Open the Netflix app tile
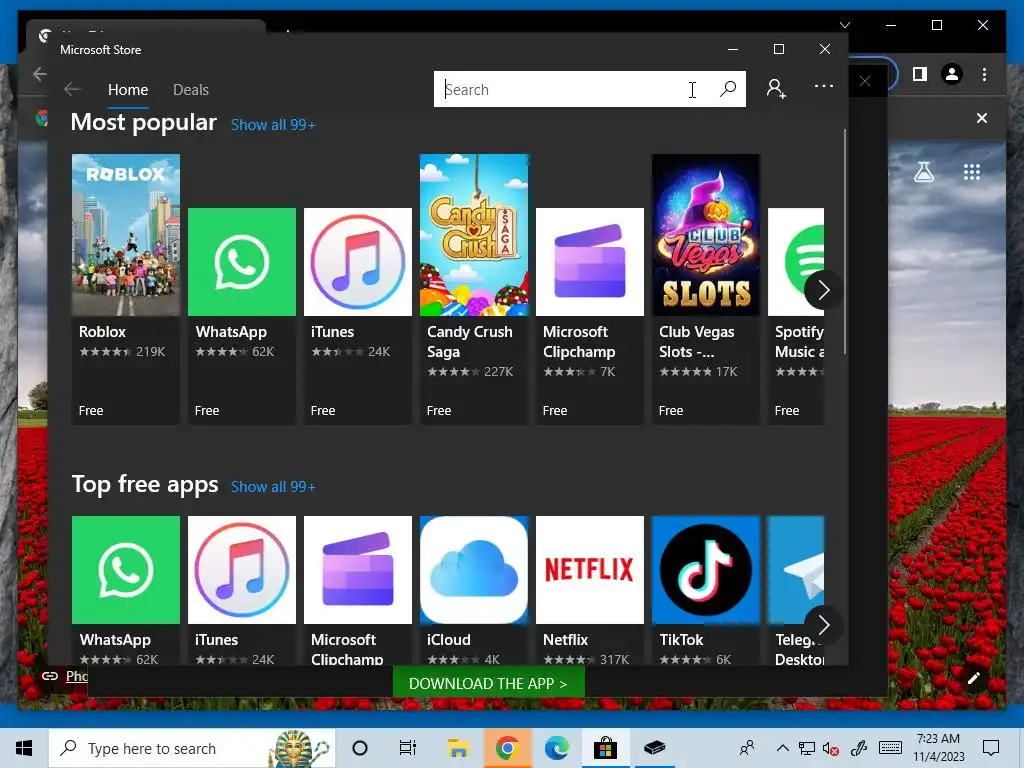 point(590,590)
